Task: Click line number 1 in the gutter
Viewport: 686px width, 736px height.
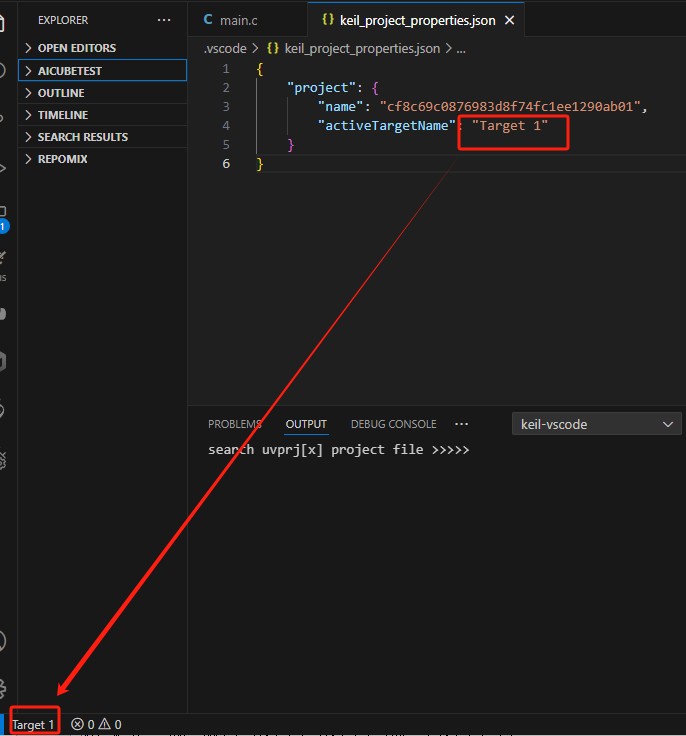Action: click(226, 69)
